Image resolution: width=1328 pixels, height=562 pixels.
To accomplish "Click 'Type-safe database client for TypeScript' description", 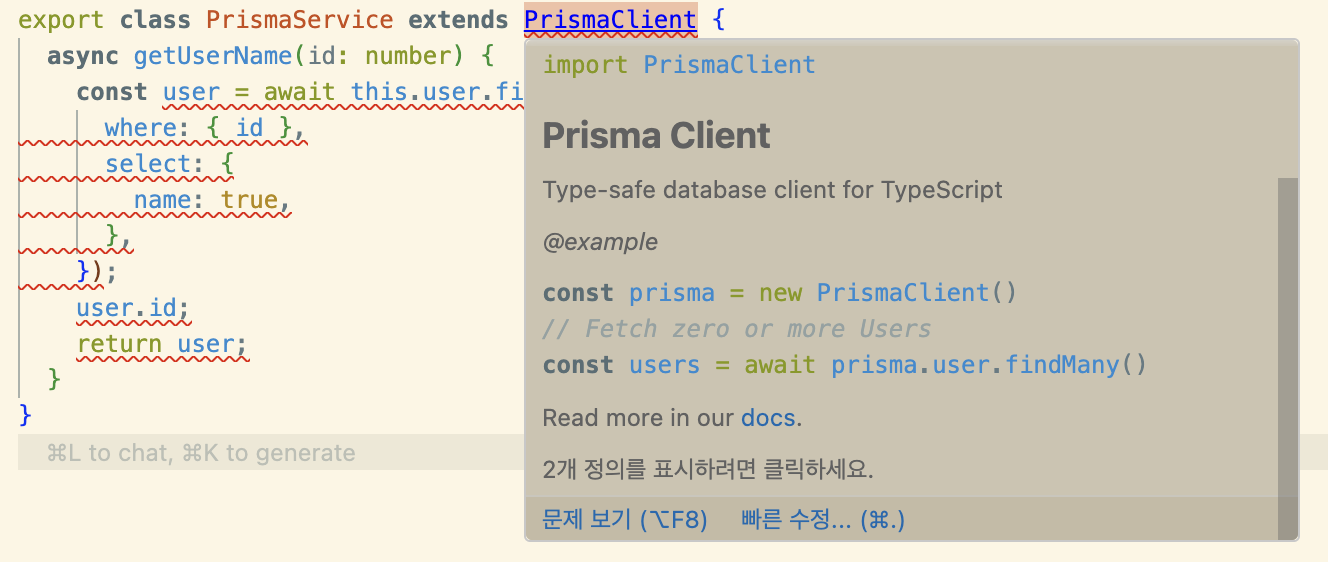I will click(772, 190).
